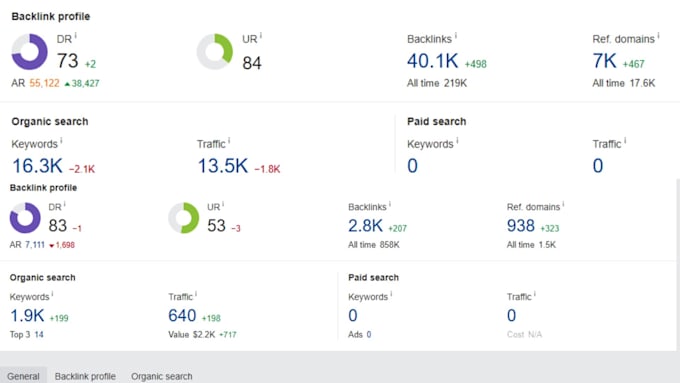Click the +2 change beside DR 73
This screenshot has height=383, width=680.
click(90, 64)
